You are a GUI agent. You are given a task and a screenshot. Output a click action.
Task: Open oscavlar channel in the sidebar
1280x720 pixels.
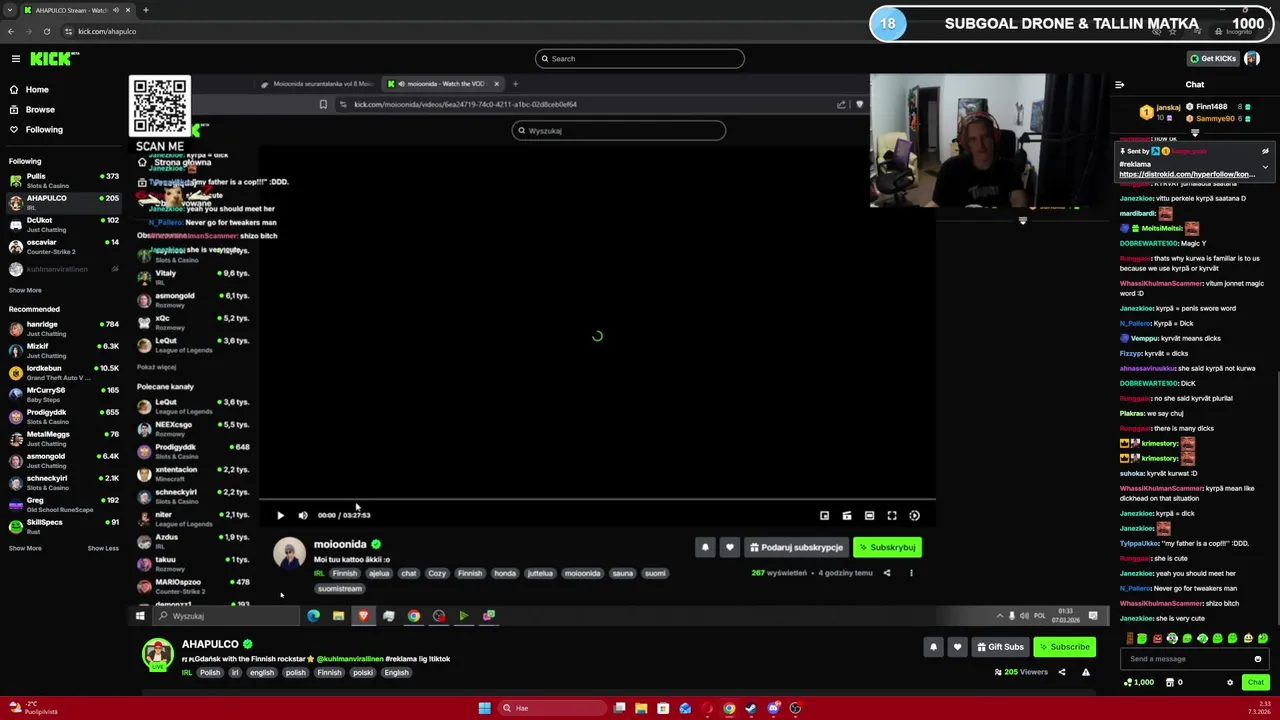[62, 246]
